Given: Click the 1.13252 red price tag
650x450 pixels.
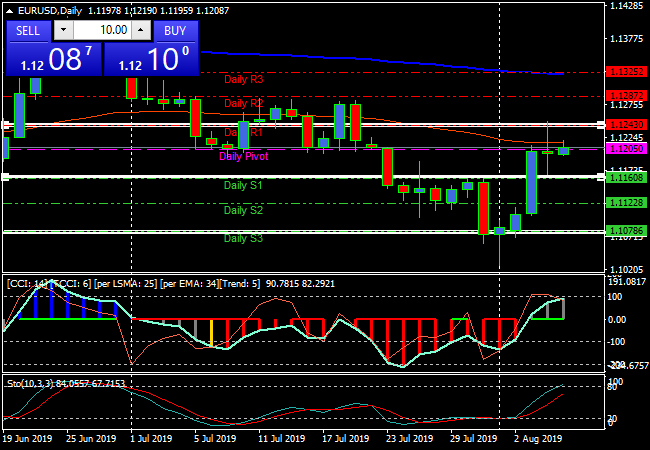Looking at the screenshot, I should click(626, 72).
